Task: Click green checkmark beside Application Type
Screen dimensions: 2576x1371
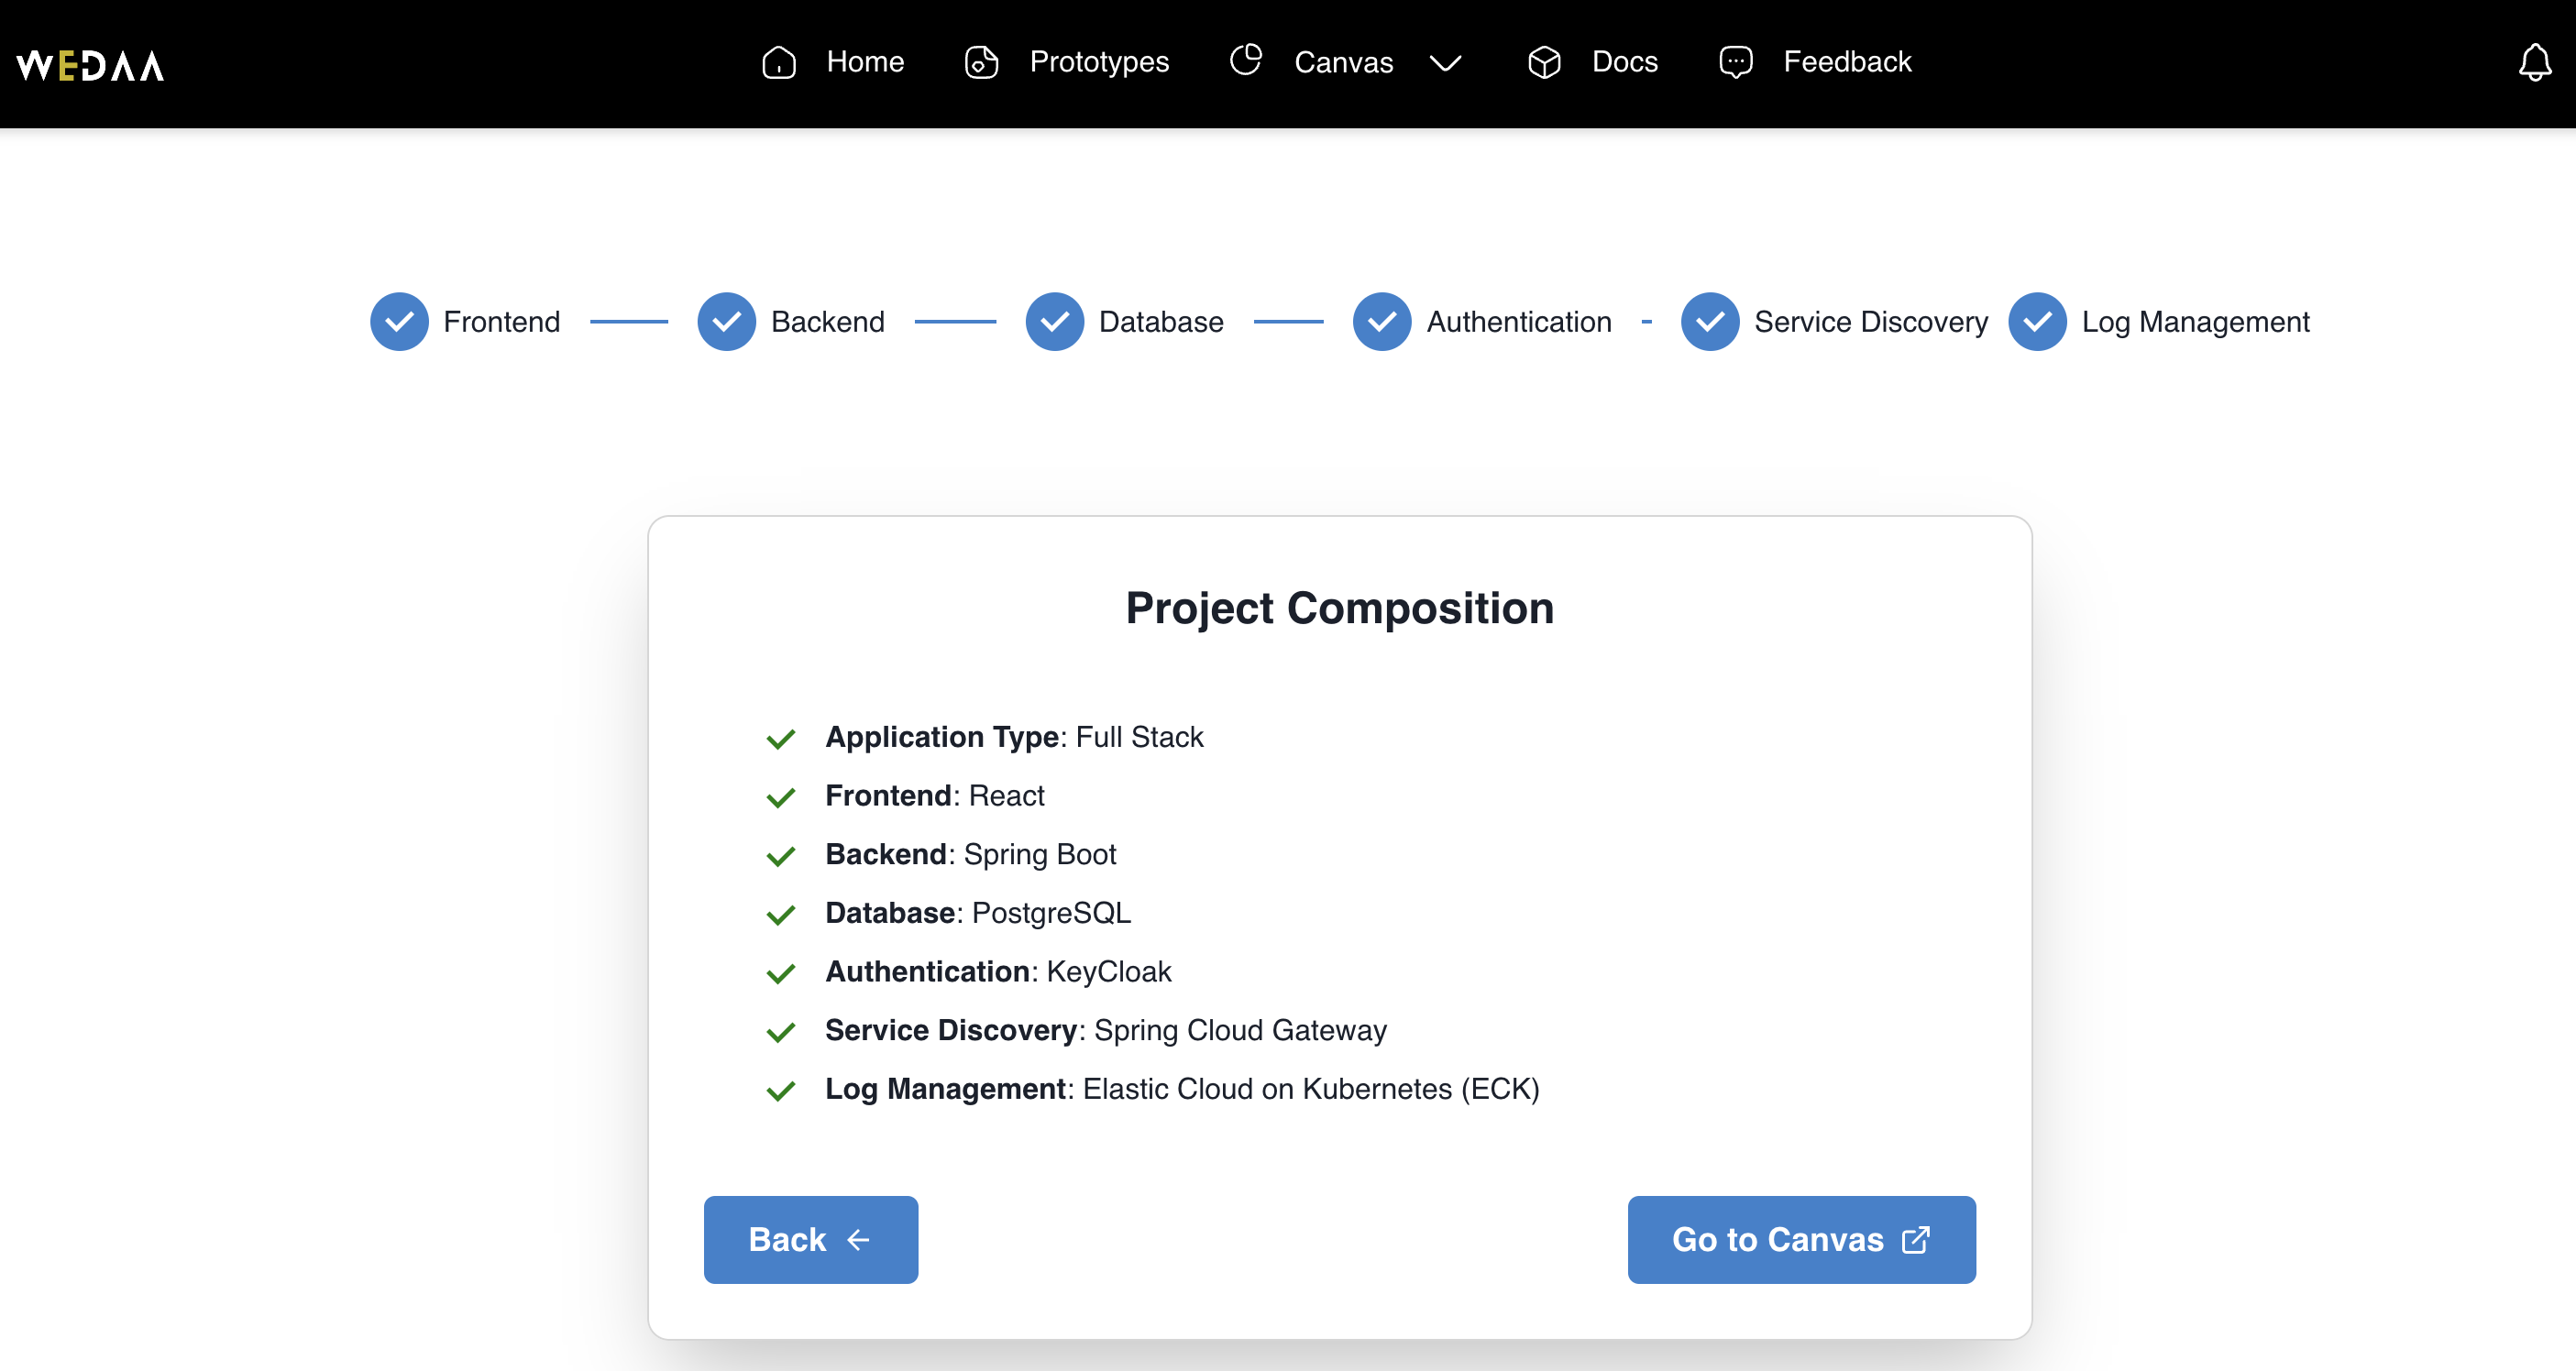Action: pos(781,739)
